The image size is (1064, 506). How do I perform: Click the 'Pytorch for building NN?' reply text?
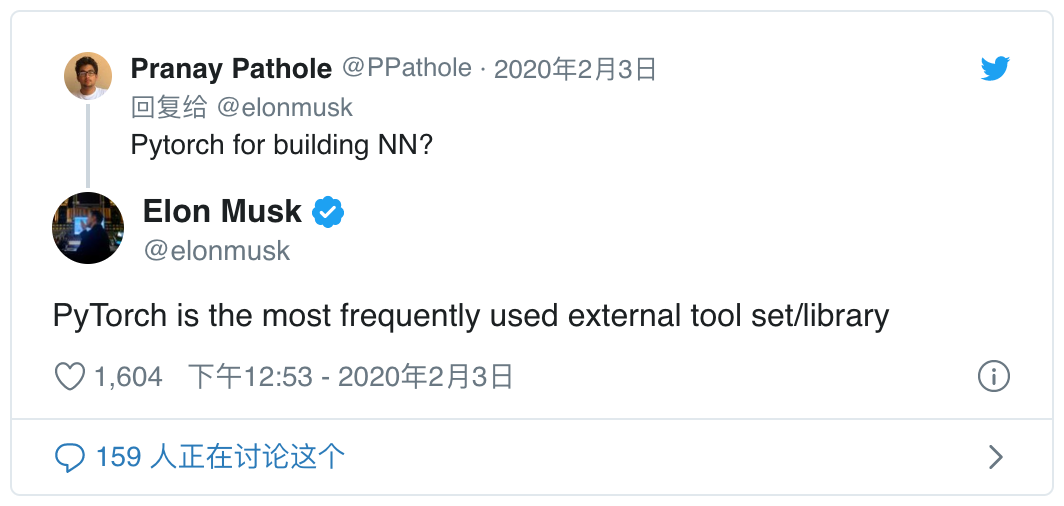pos(282,145)
